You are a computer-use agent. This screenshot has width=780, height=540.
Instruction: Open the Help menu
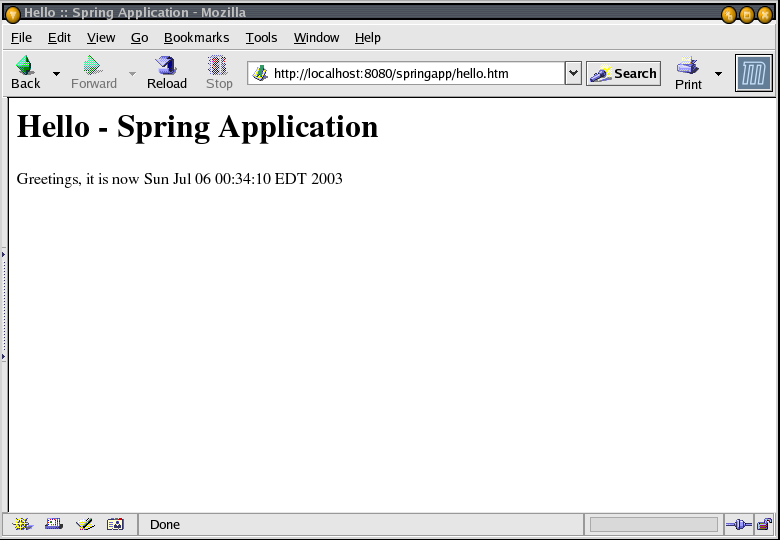click(368, 38)
